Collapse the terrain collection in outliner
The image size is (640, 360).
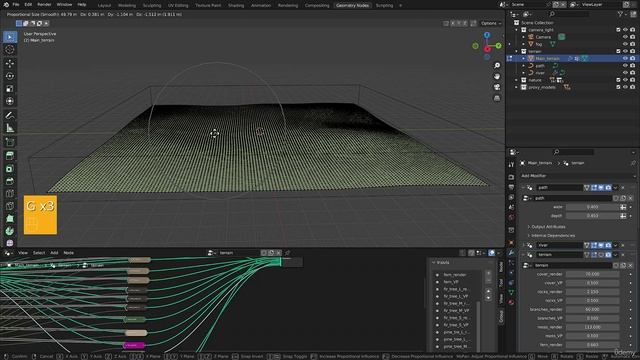517,51
